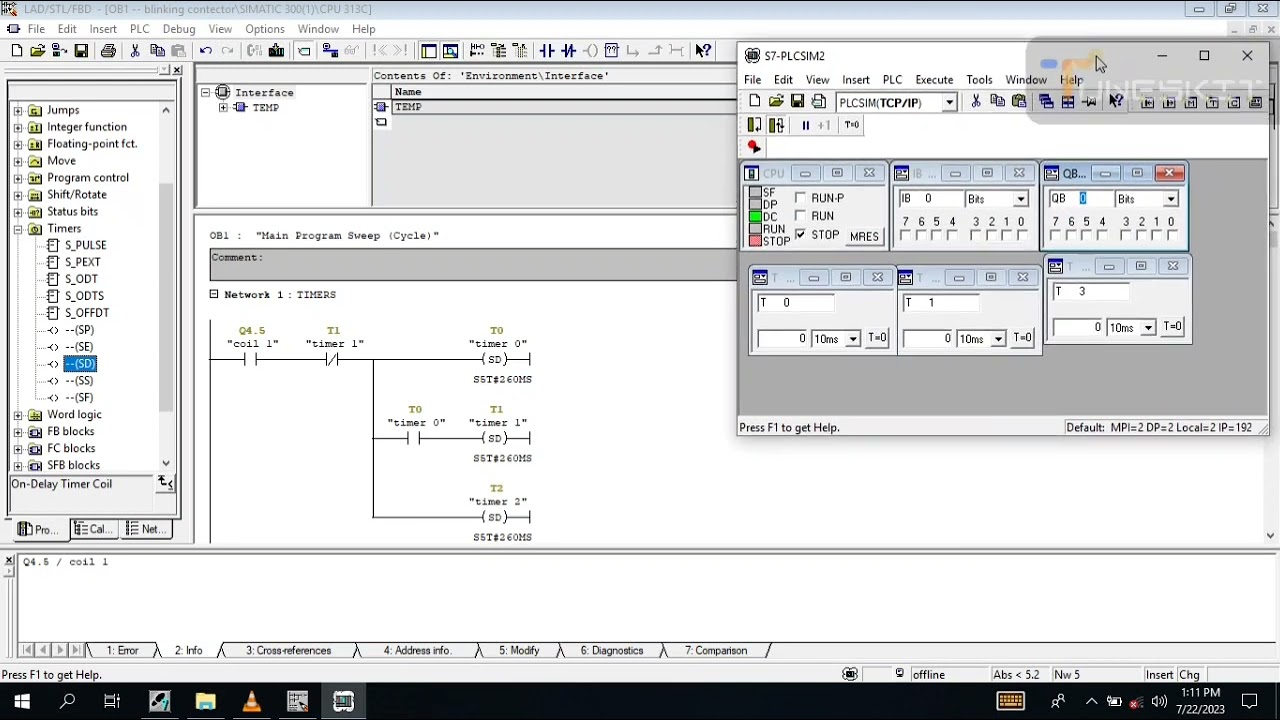Screen dimensions: 1280x720
Task: Click PLCSIM context help arrow icon
Action: (1116, 101)
